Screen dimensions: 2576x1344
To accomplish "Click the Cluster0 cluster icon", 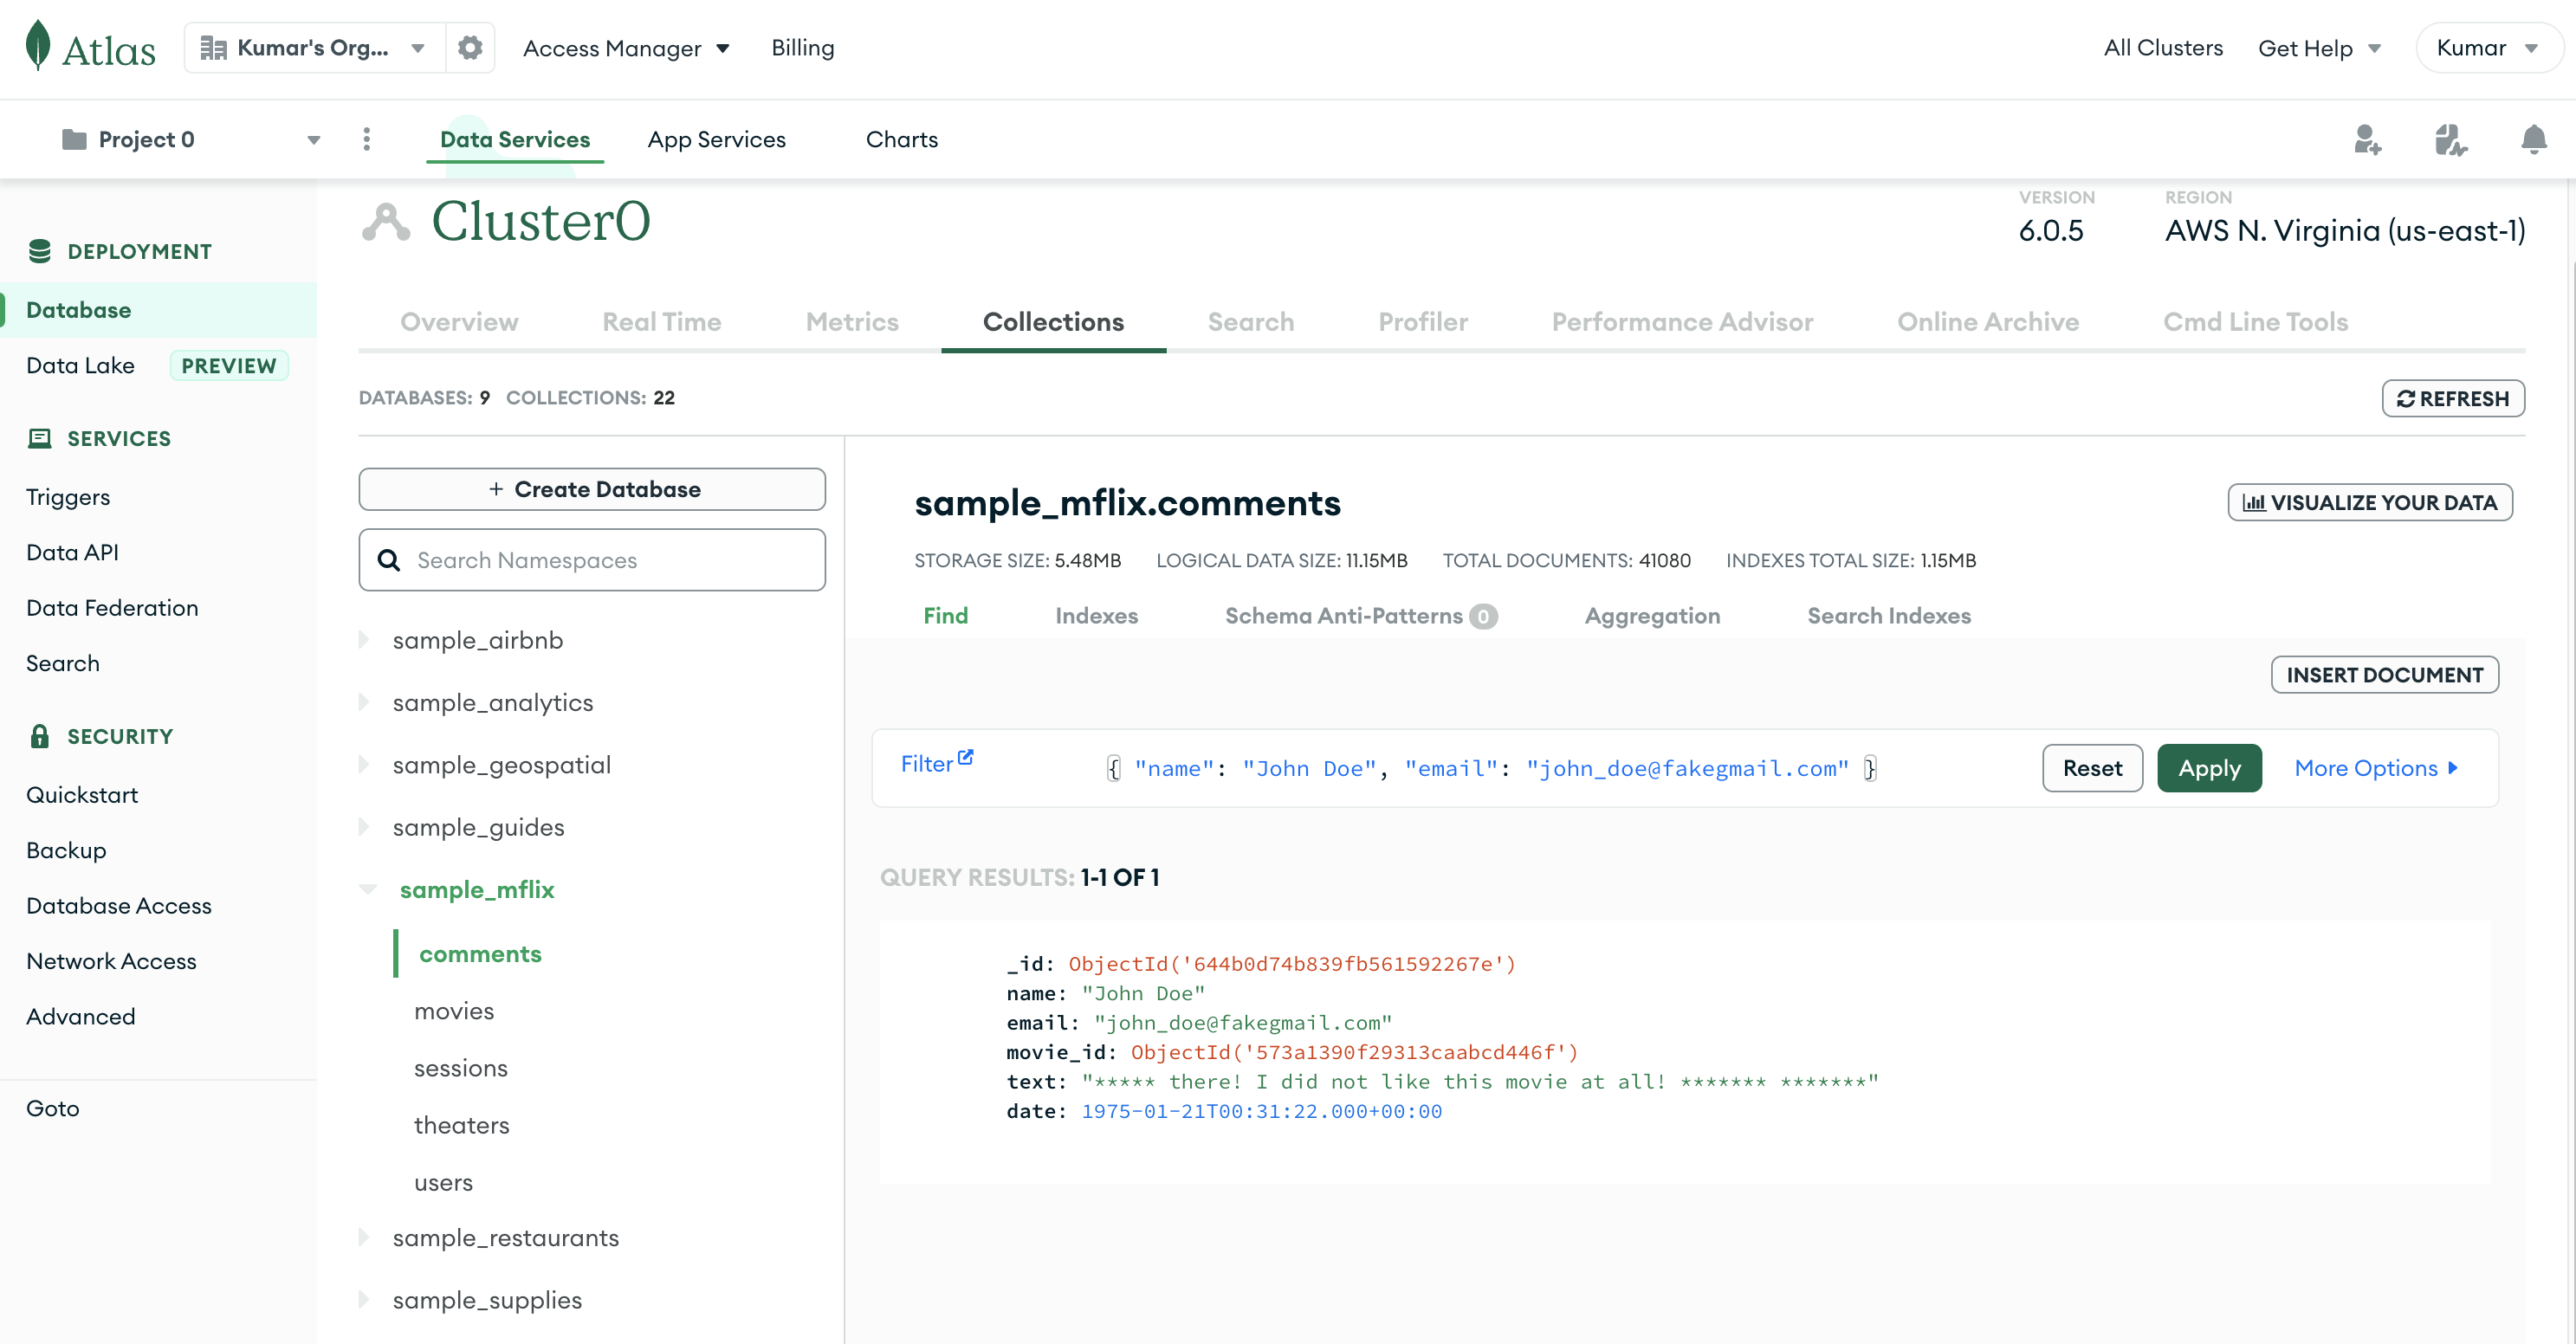I will click(x=386, y=221).
